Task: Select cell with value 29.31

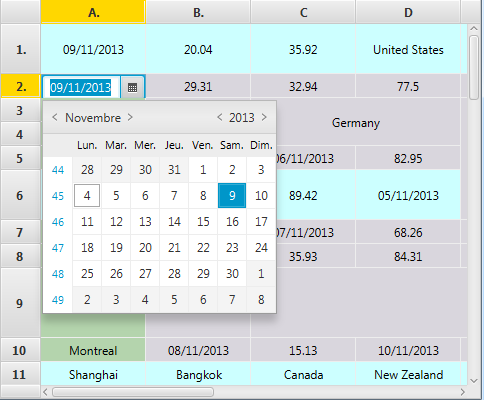Action: pos(198,87)
